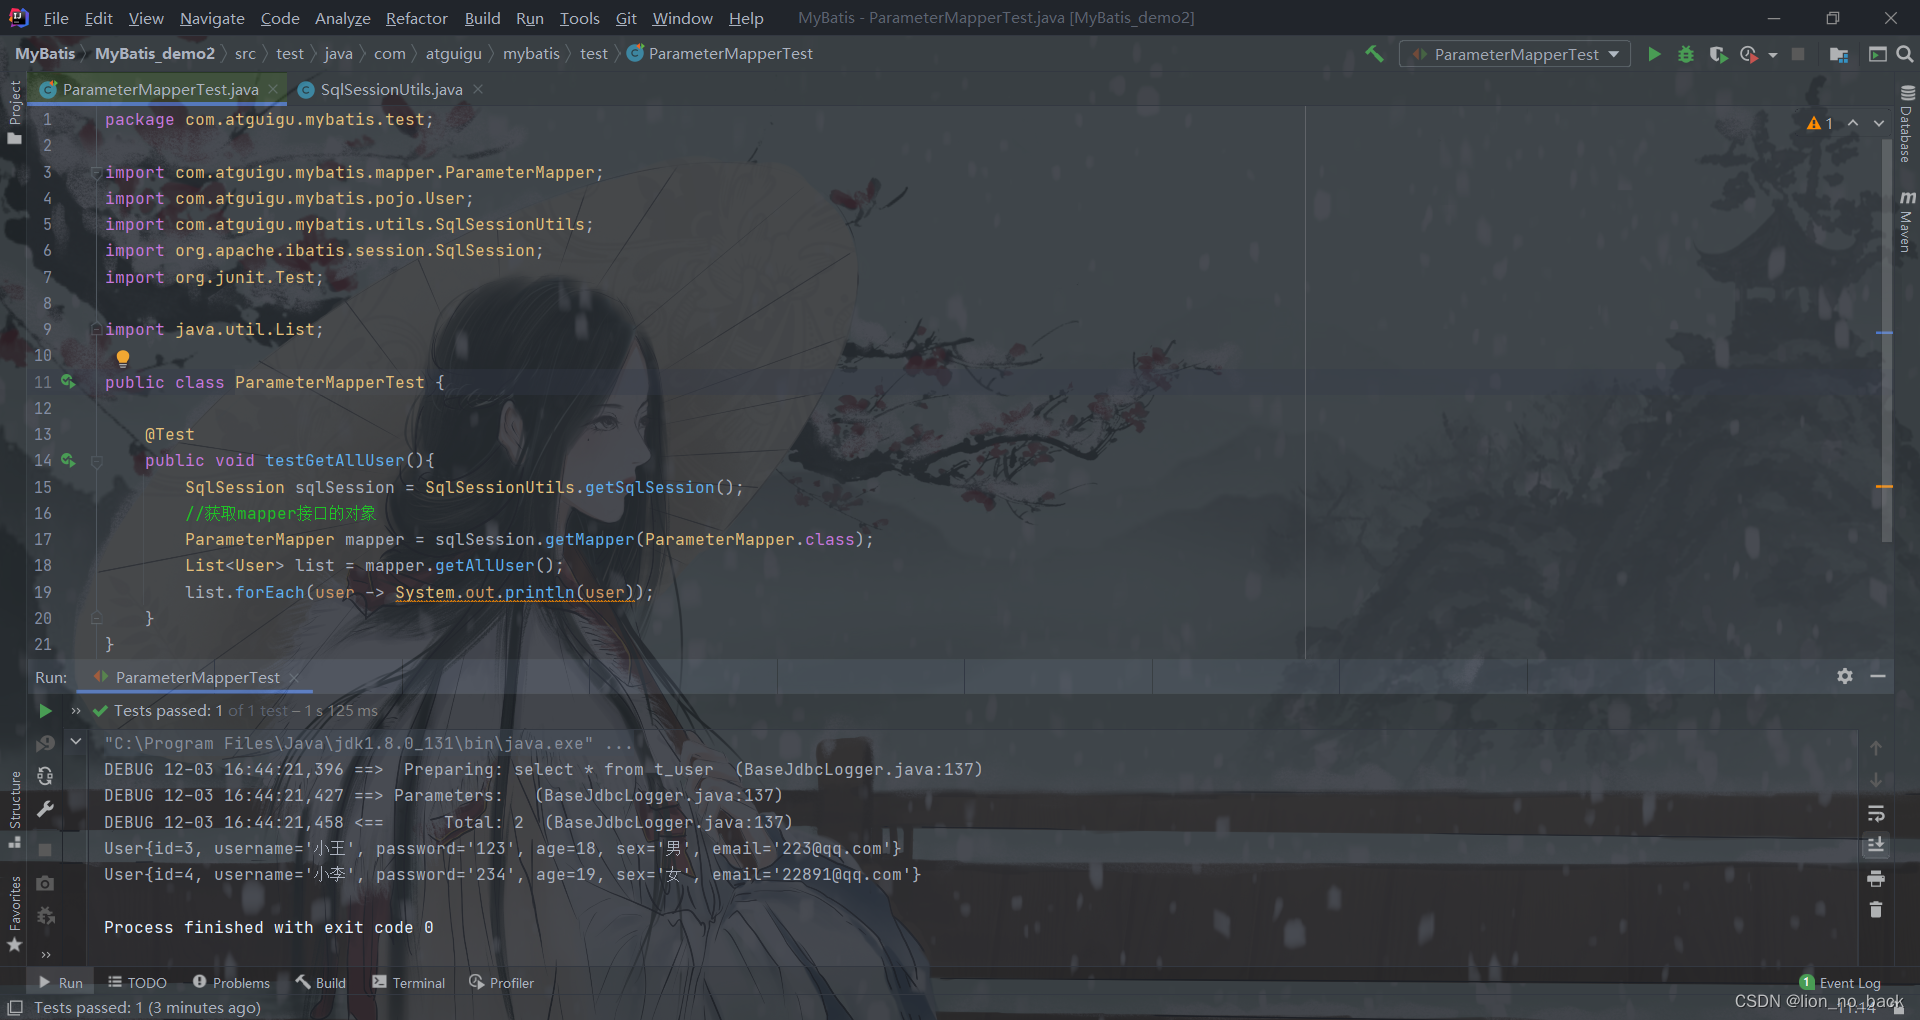Expand dropdown arrow next to profiler icon
This screenshot has height=1020, width=1920.
(x=1773, y=55)
